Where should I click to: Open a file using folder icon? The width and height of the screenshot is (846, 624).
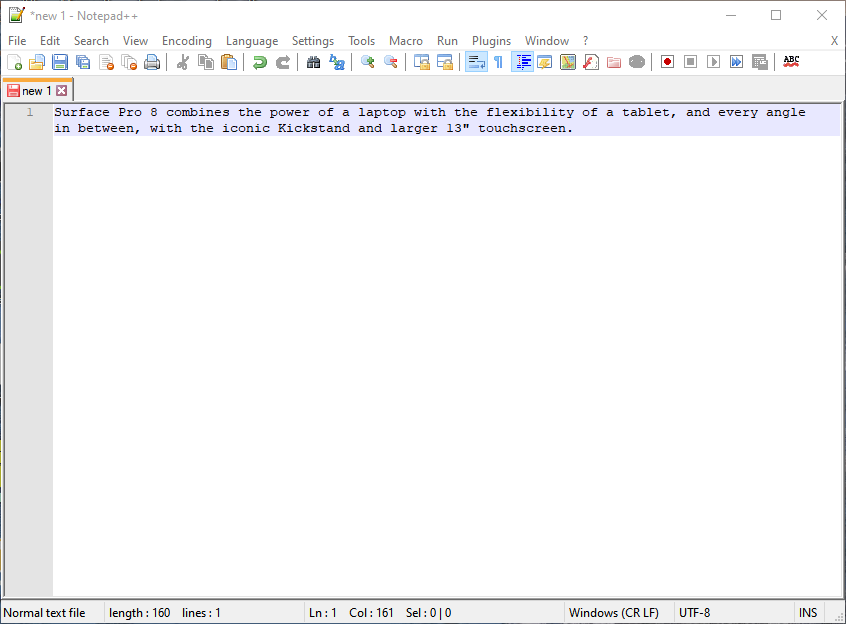tap(37, 63)
